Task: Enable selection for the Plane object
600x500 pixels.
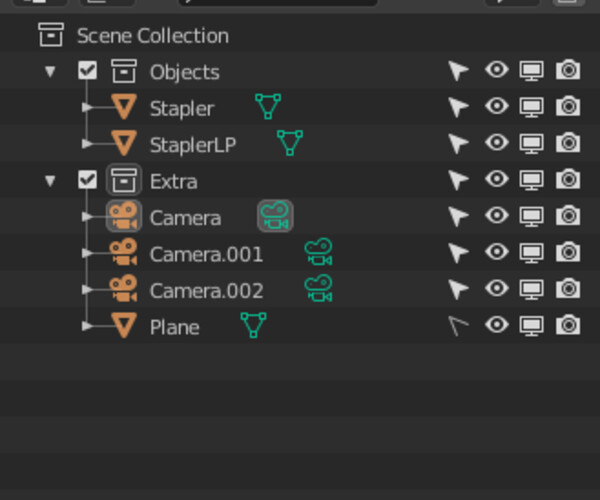Action: [458, 325]
